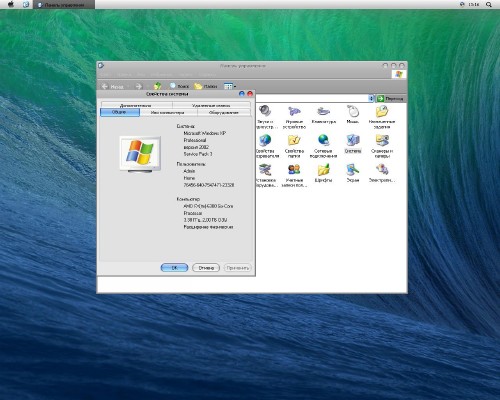Open Folder Options (Свойства папки)
The height and width of the screenshot is (400, 500).
point(294,146)
